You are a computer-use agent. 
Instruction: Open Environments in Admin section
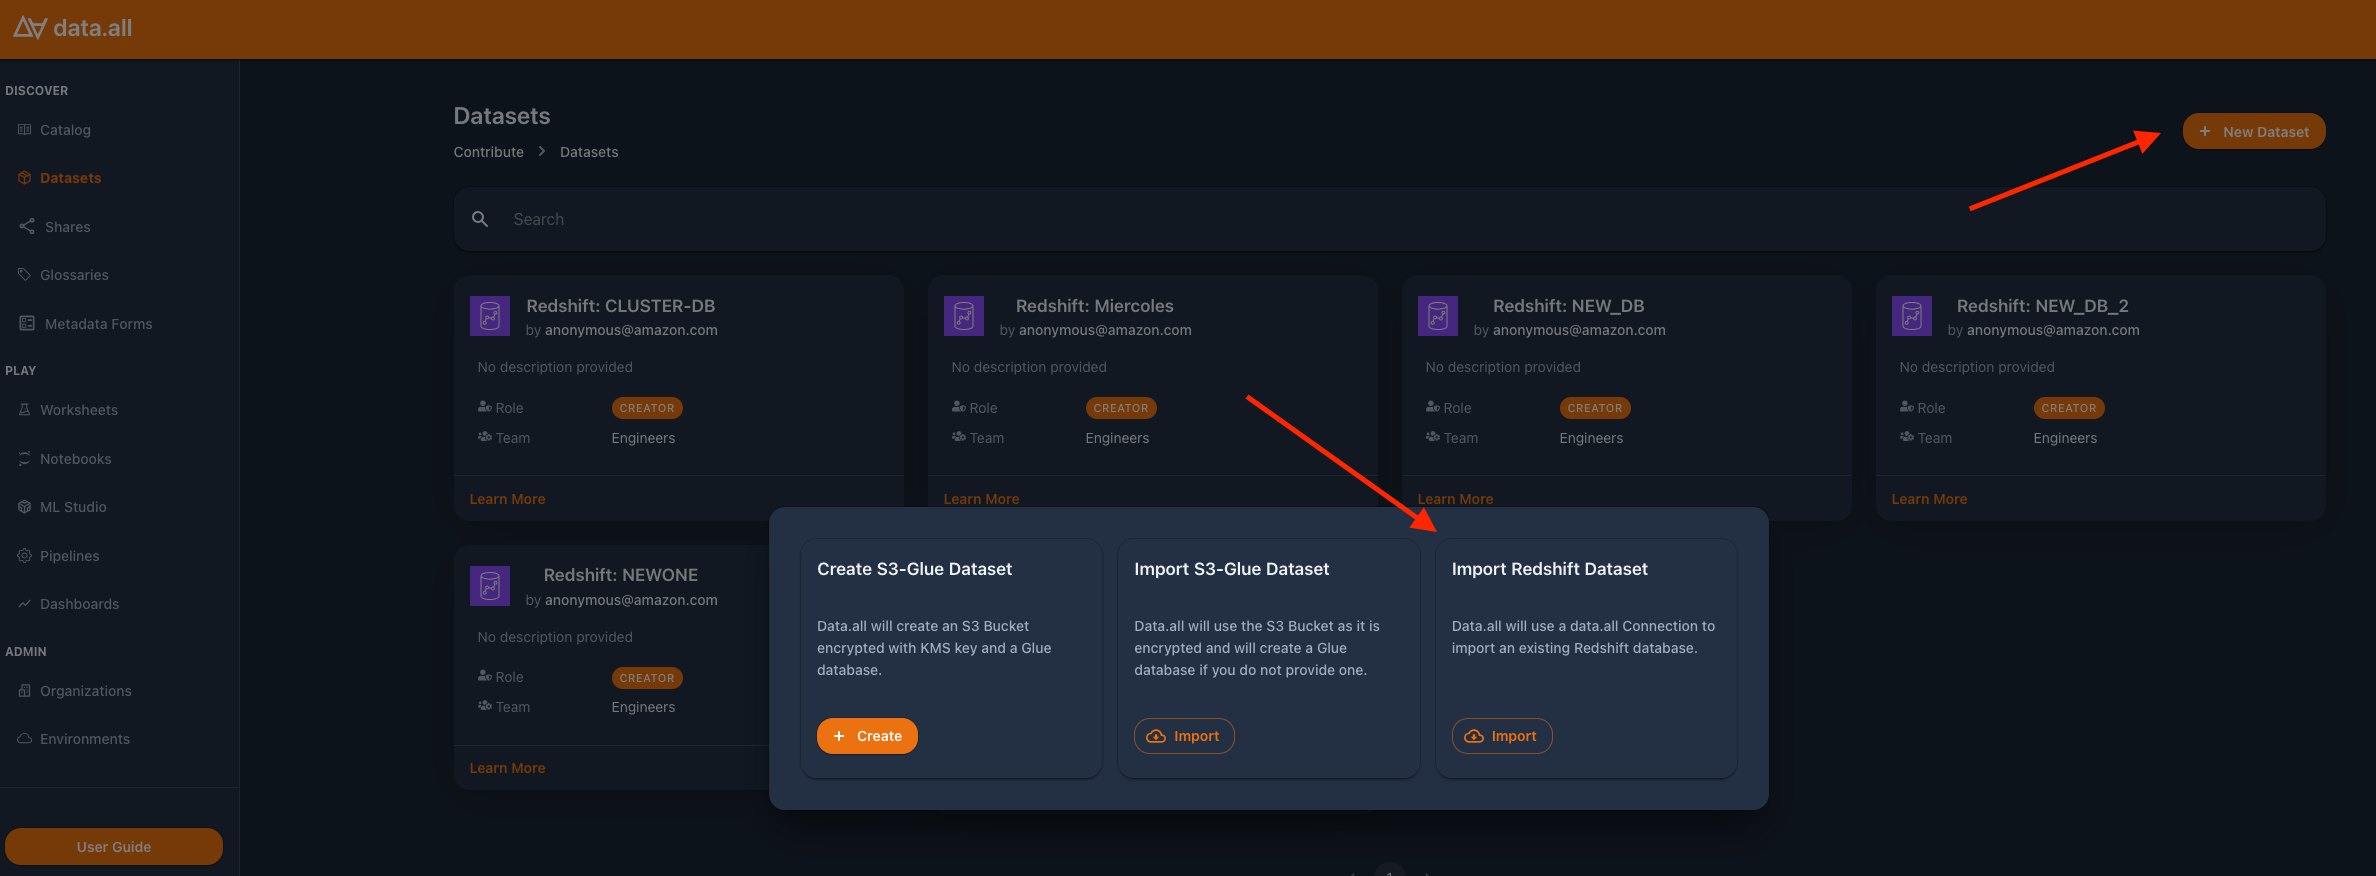point(85,739)
